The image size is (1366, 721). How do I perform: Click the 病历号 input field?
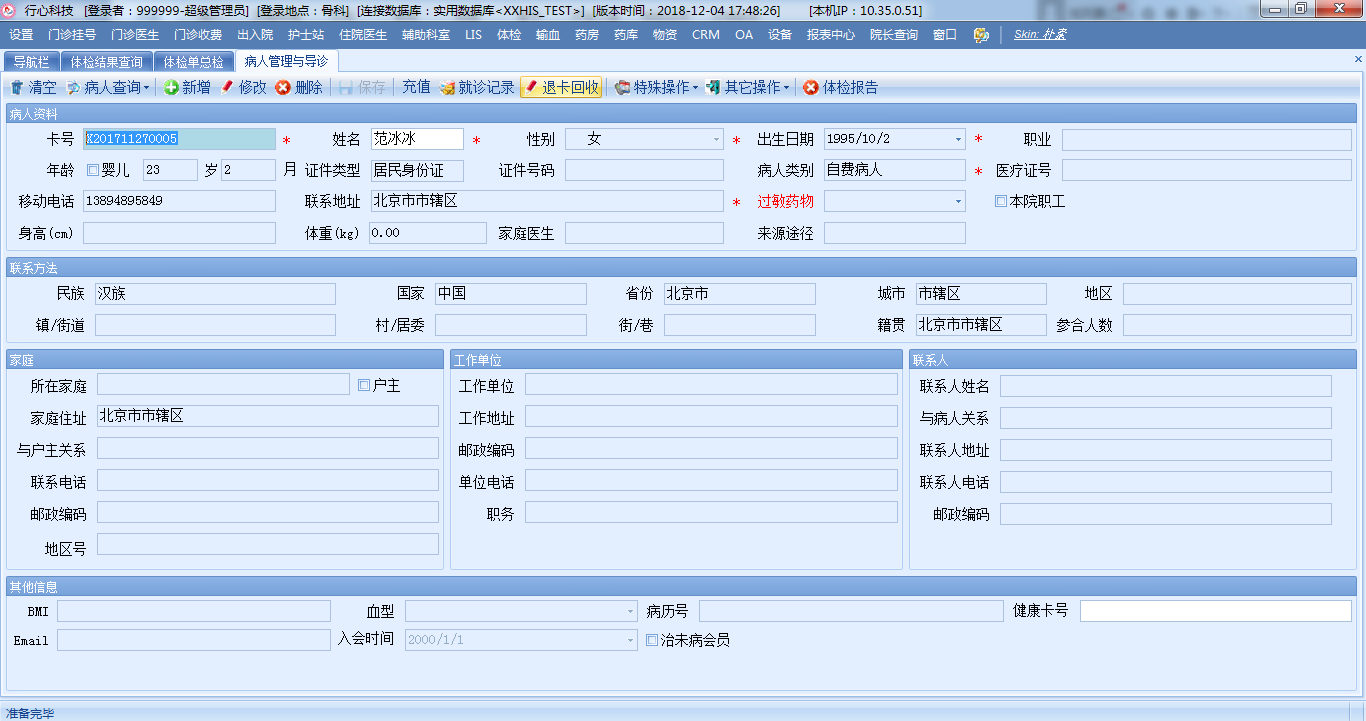pos(851,611)
